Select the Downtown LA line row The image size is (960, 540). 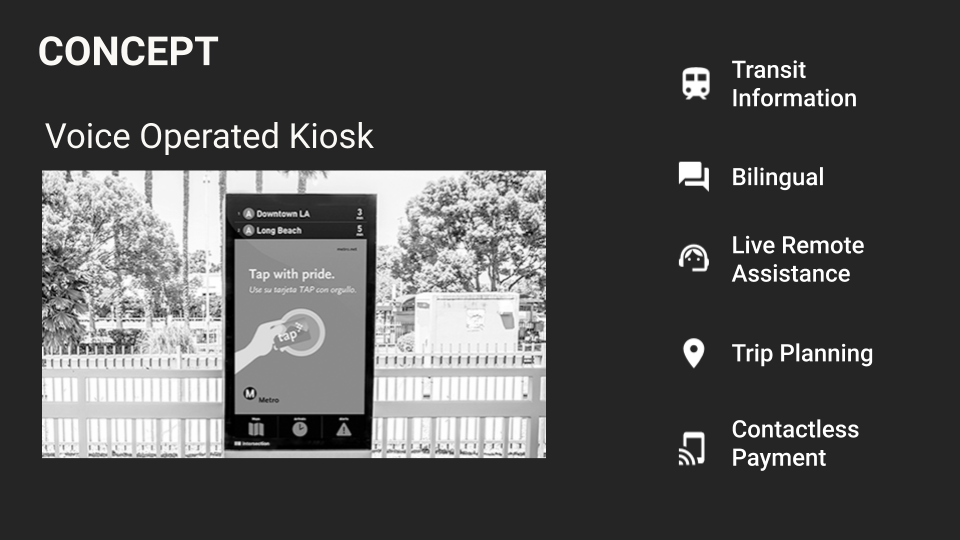tap(299, 213)
